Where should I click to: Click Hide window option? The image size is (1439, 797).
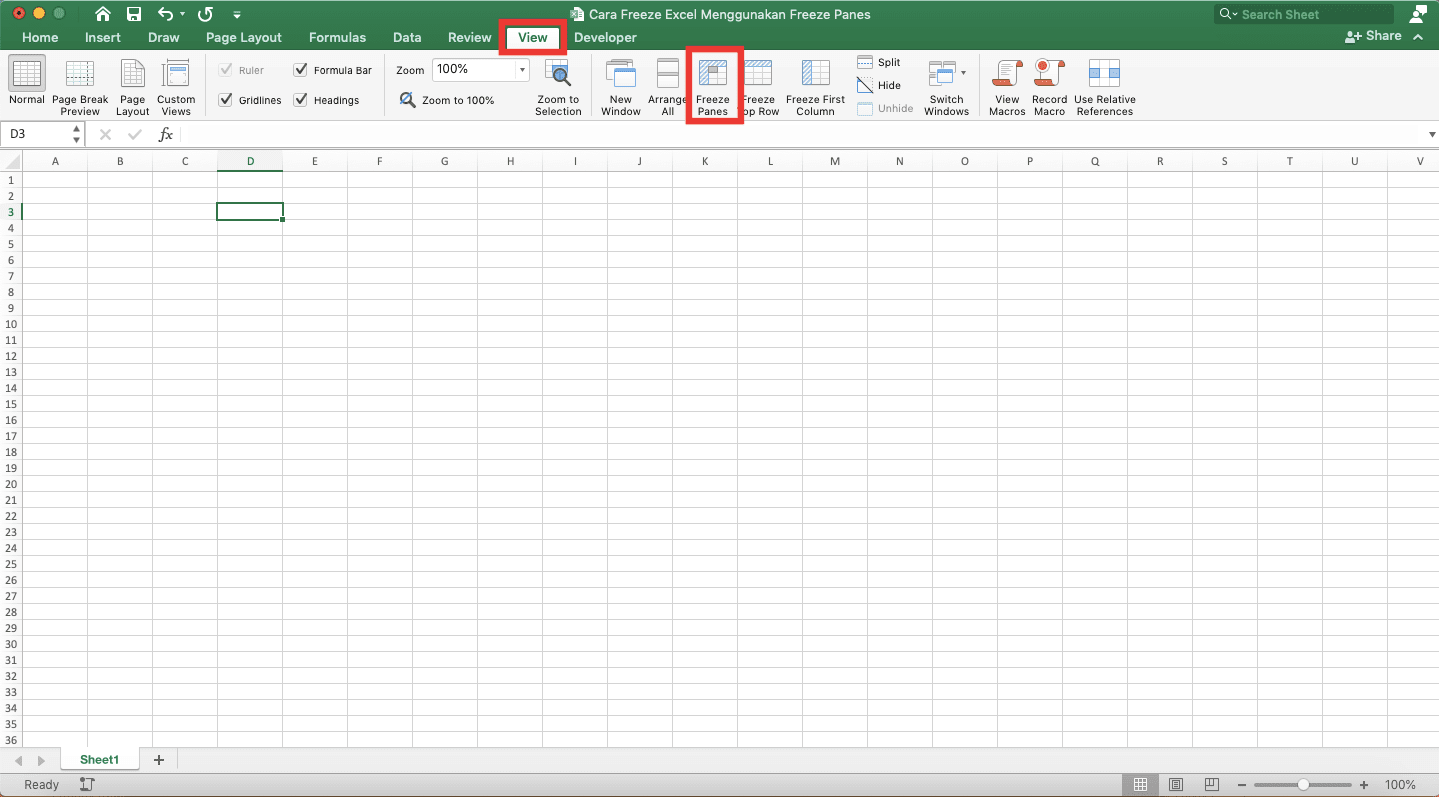(x=879, y=85)
